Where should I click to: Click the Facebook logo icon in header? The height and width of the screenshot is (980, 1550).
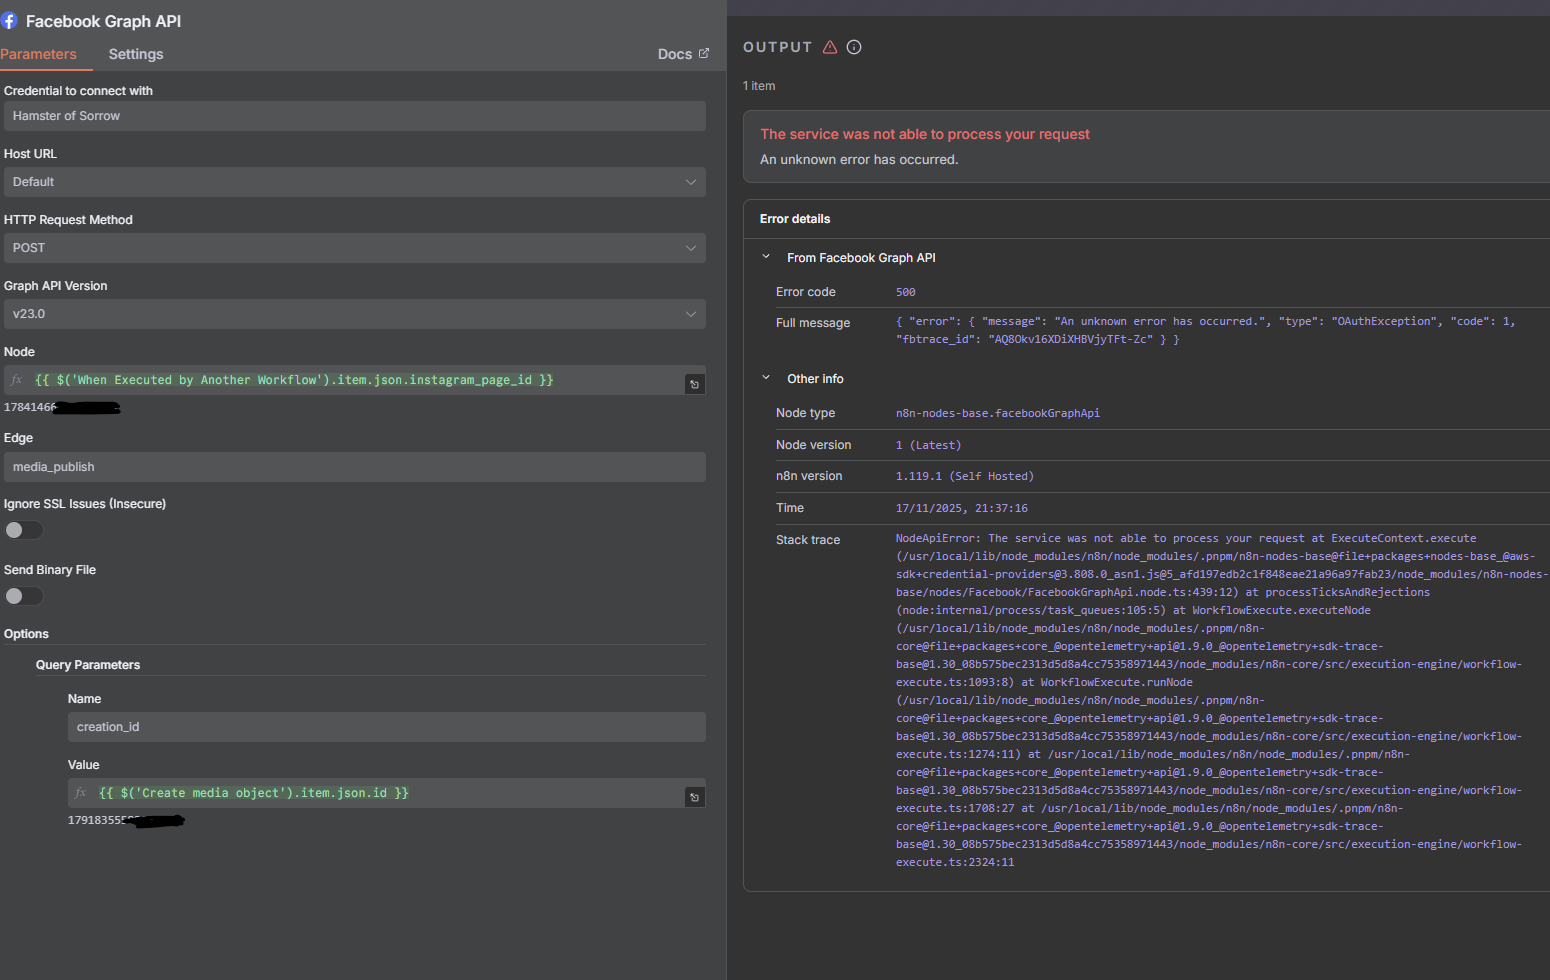pos(9,21)
